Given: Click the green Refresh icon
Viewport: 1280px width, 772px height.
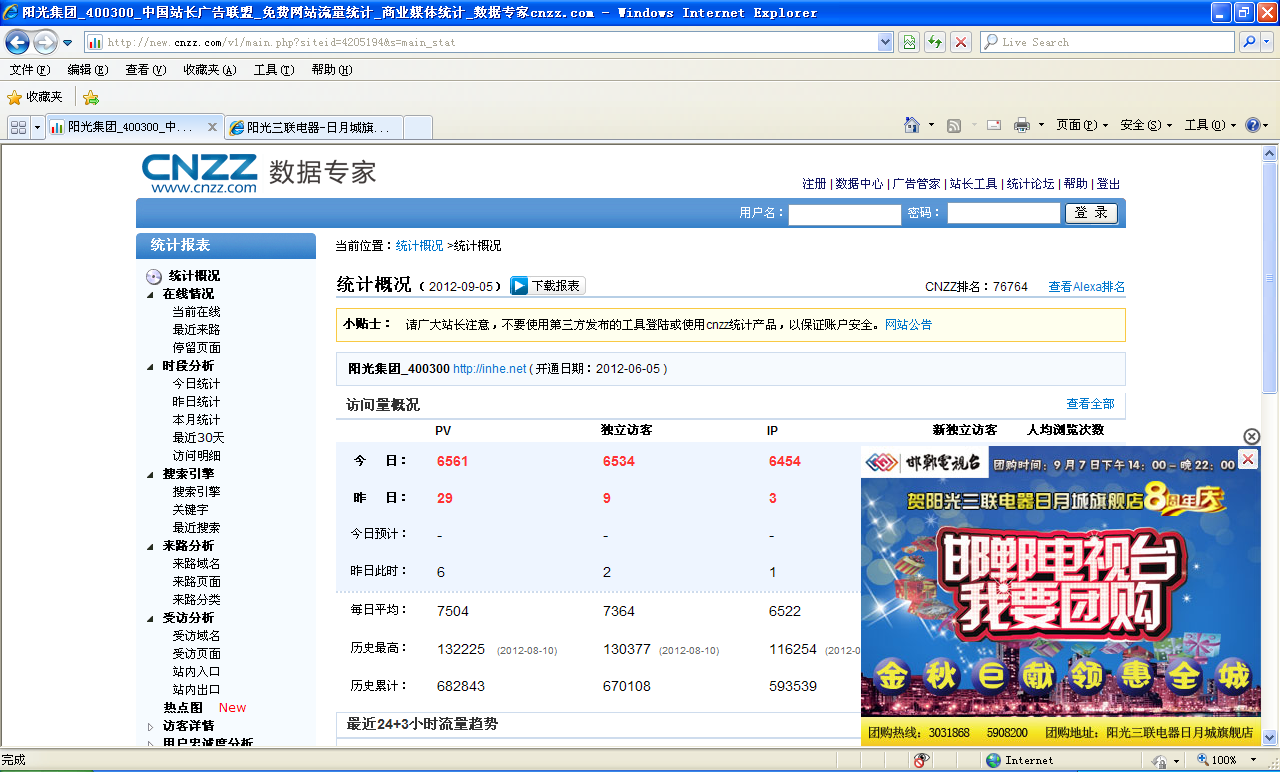Looking at the screenshot, I should (x=934, y=42).
